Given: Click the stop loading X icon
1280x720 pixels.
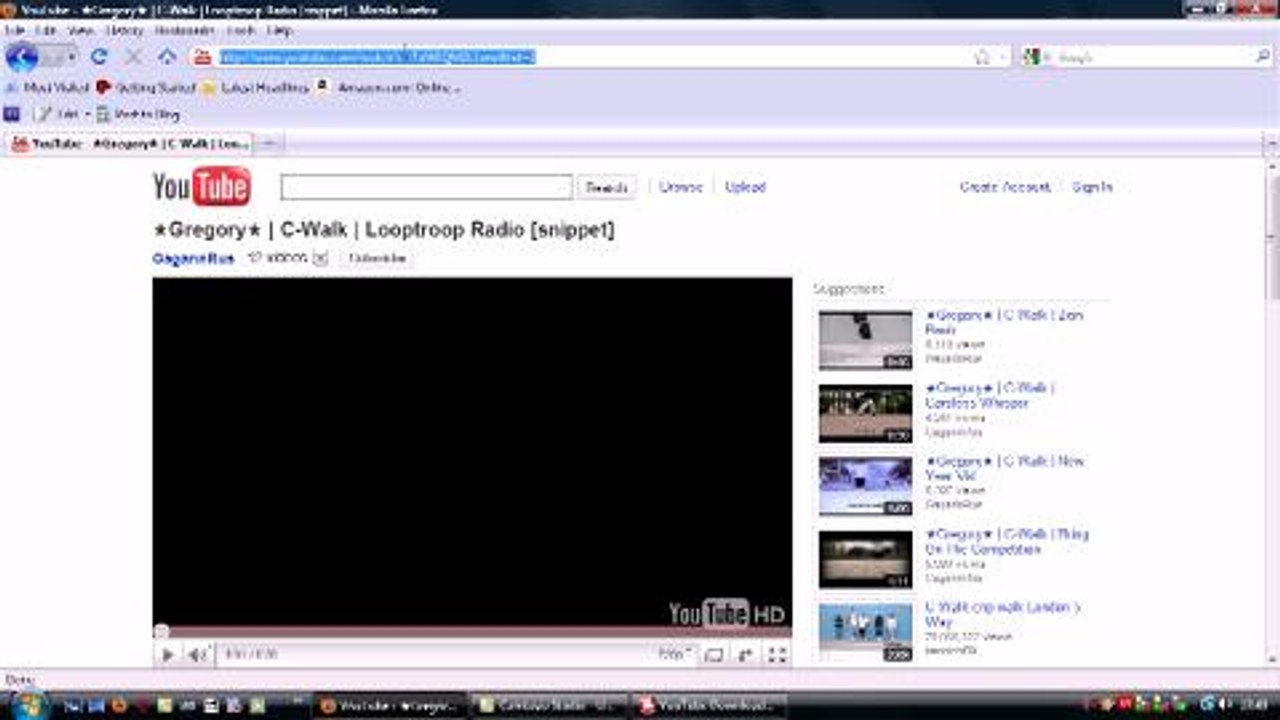Looking at the screenshot, I should 133,57.
